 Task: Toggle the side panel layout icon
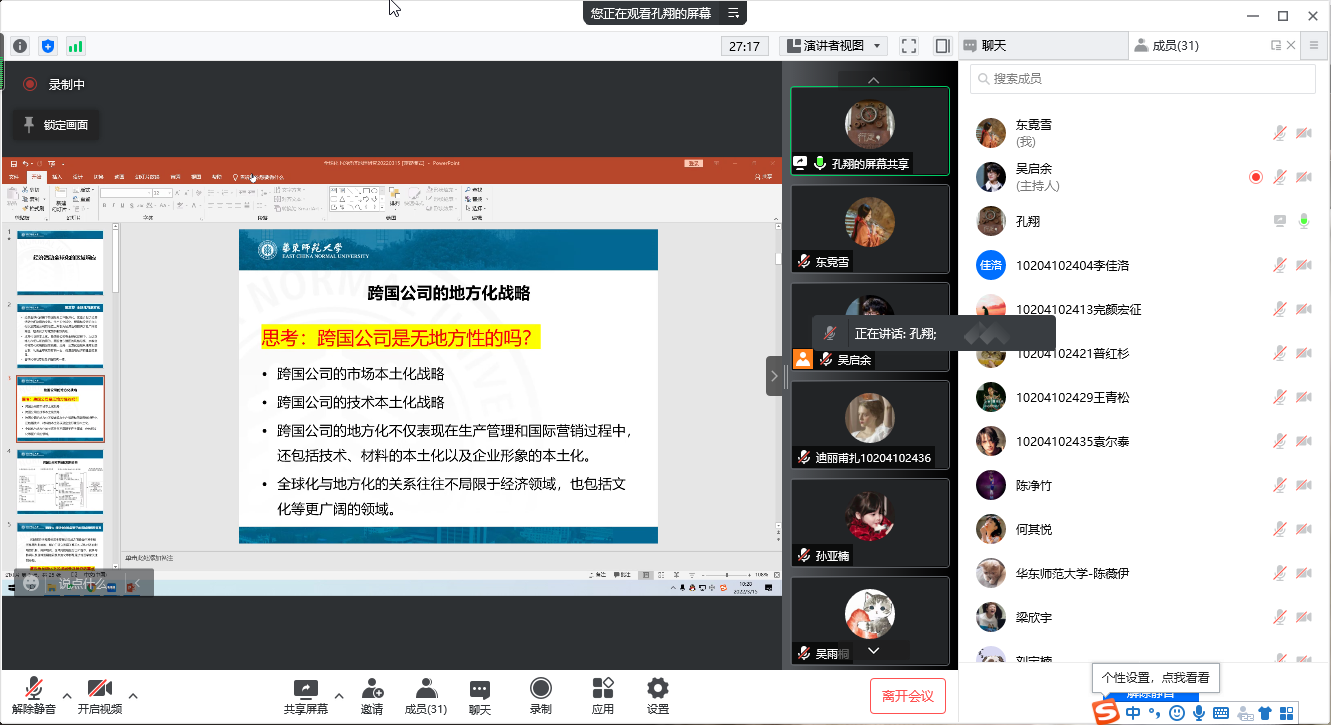pos(942,46)
